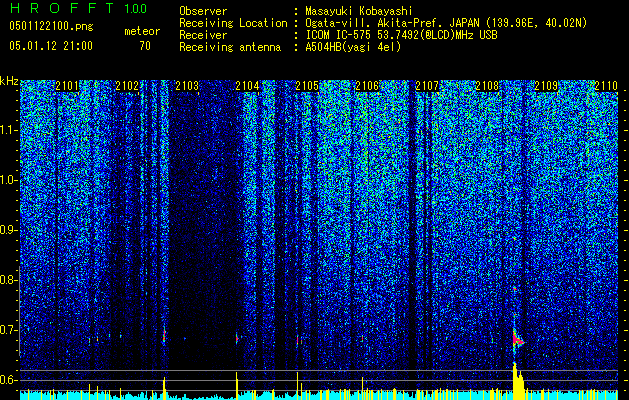Click the 2106 time marker
This screenshot has width=629, height=400.
coord(367,86)
